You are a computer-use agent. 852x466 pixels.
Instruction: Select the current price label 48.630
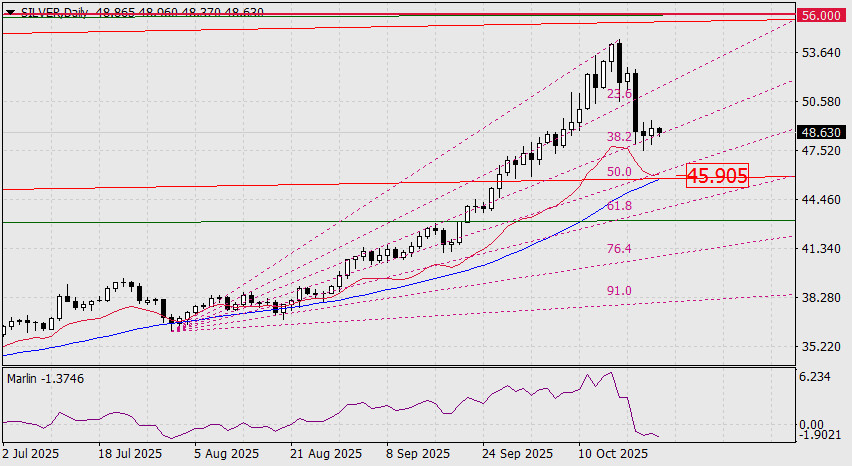coord(821,133)
